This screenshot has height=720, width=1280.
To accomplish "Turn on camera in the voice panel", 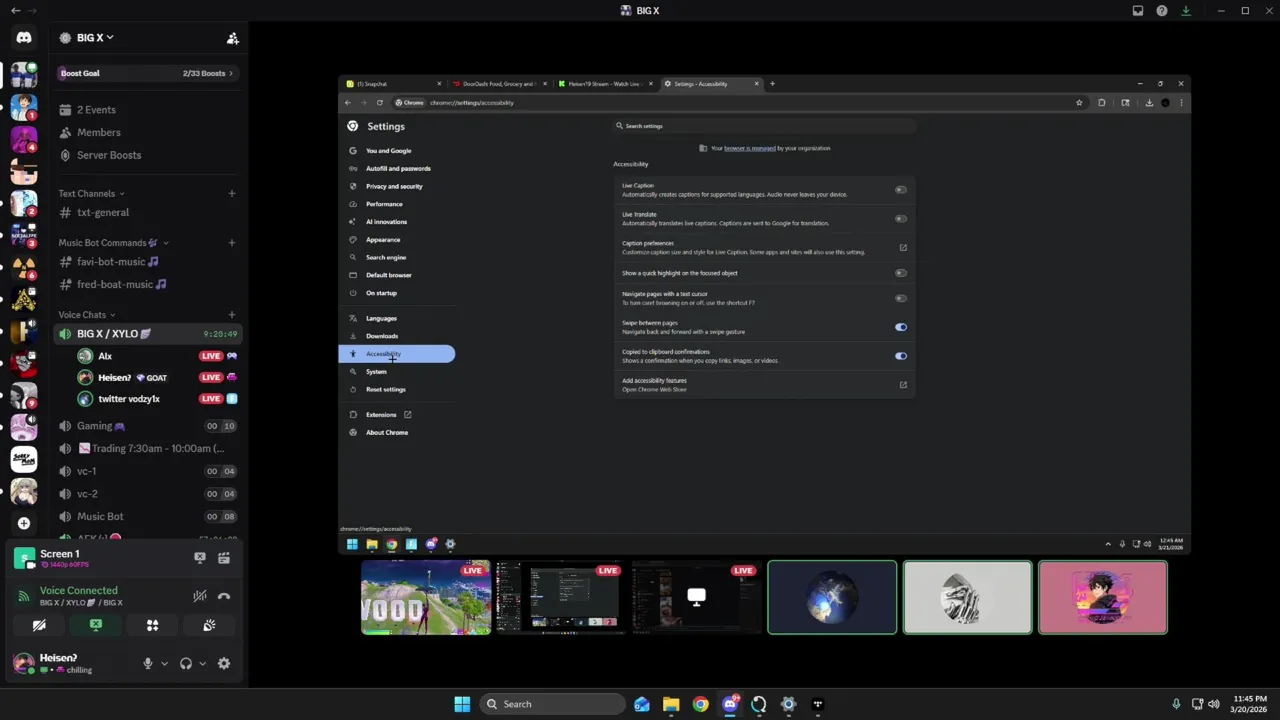I will 39,625.
